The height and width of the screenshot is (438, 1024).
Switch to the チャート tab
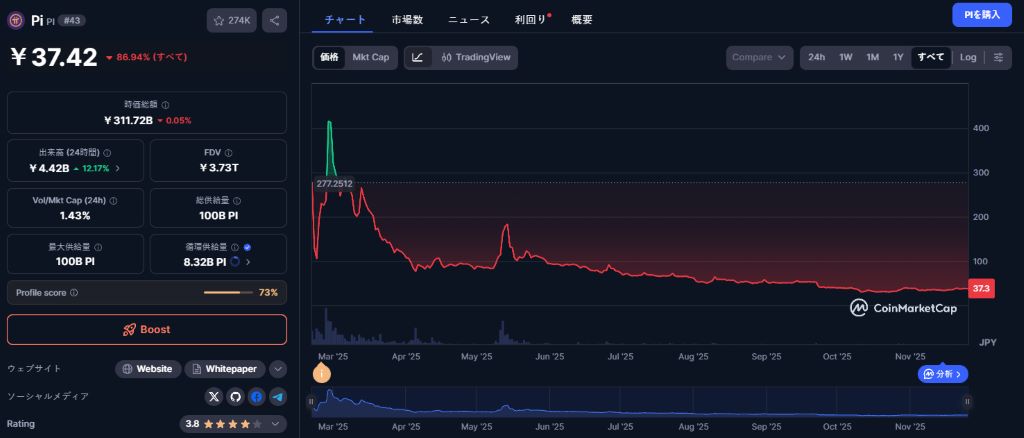(x=345, y=20)
